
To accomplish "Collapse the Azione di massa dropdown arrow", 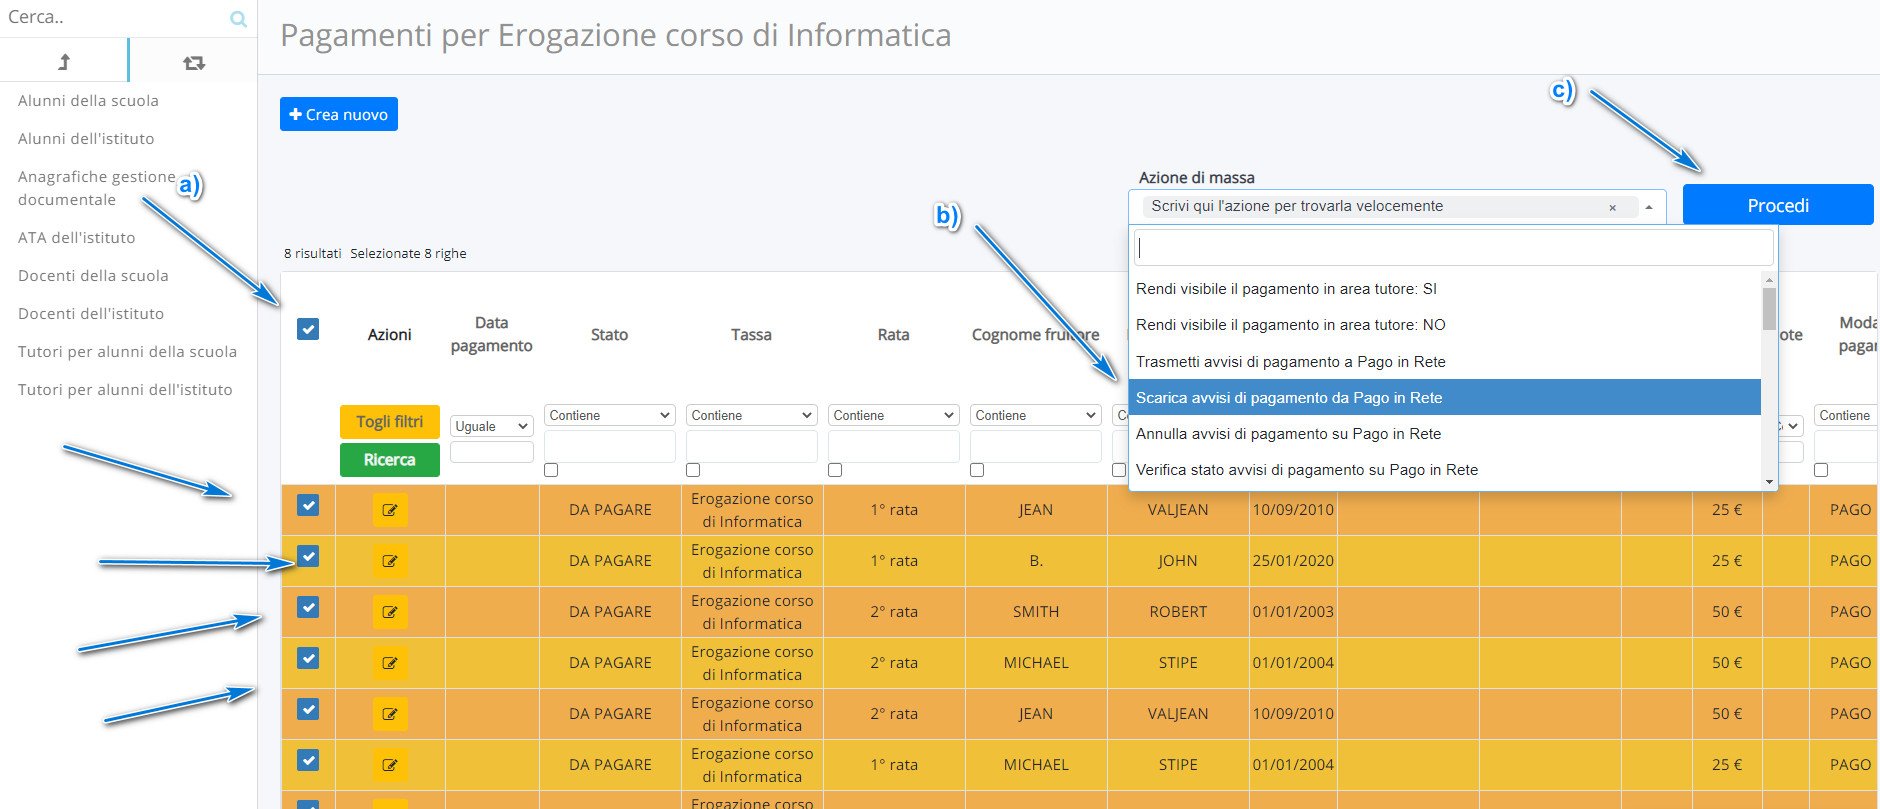I will [x=1649, y=207].
